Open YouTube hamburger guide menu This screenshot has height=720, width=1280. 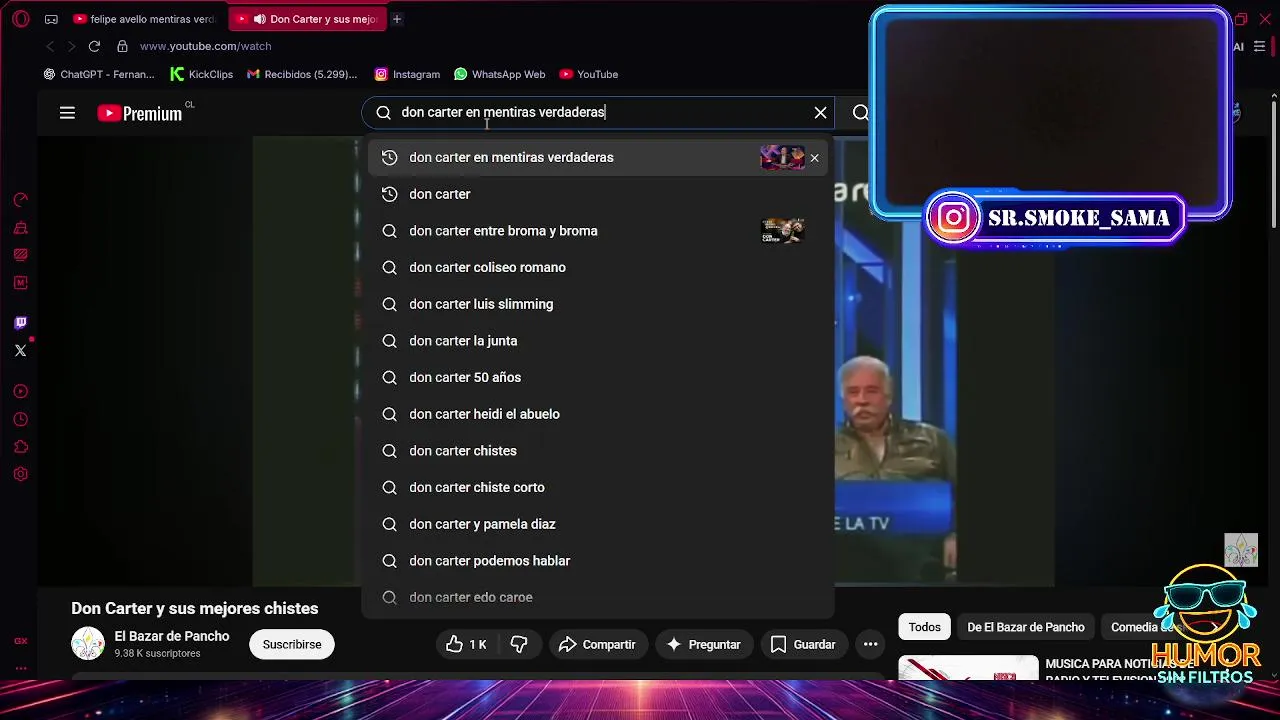(67, 113)
